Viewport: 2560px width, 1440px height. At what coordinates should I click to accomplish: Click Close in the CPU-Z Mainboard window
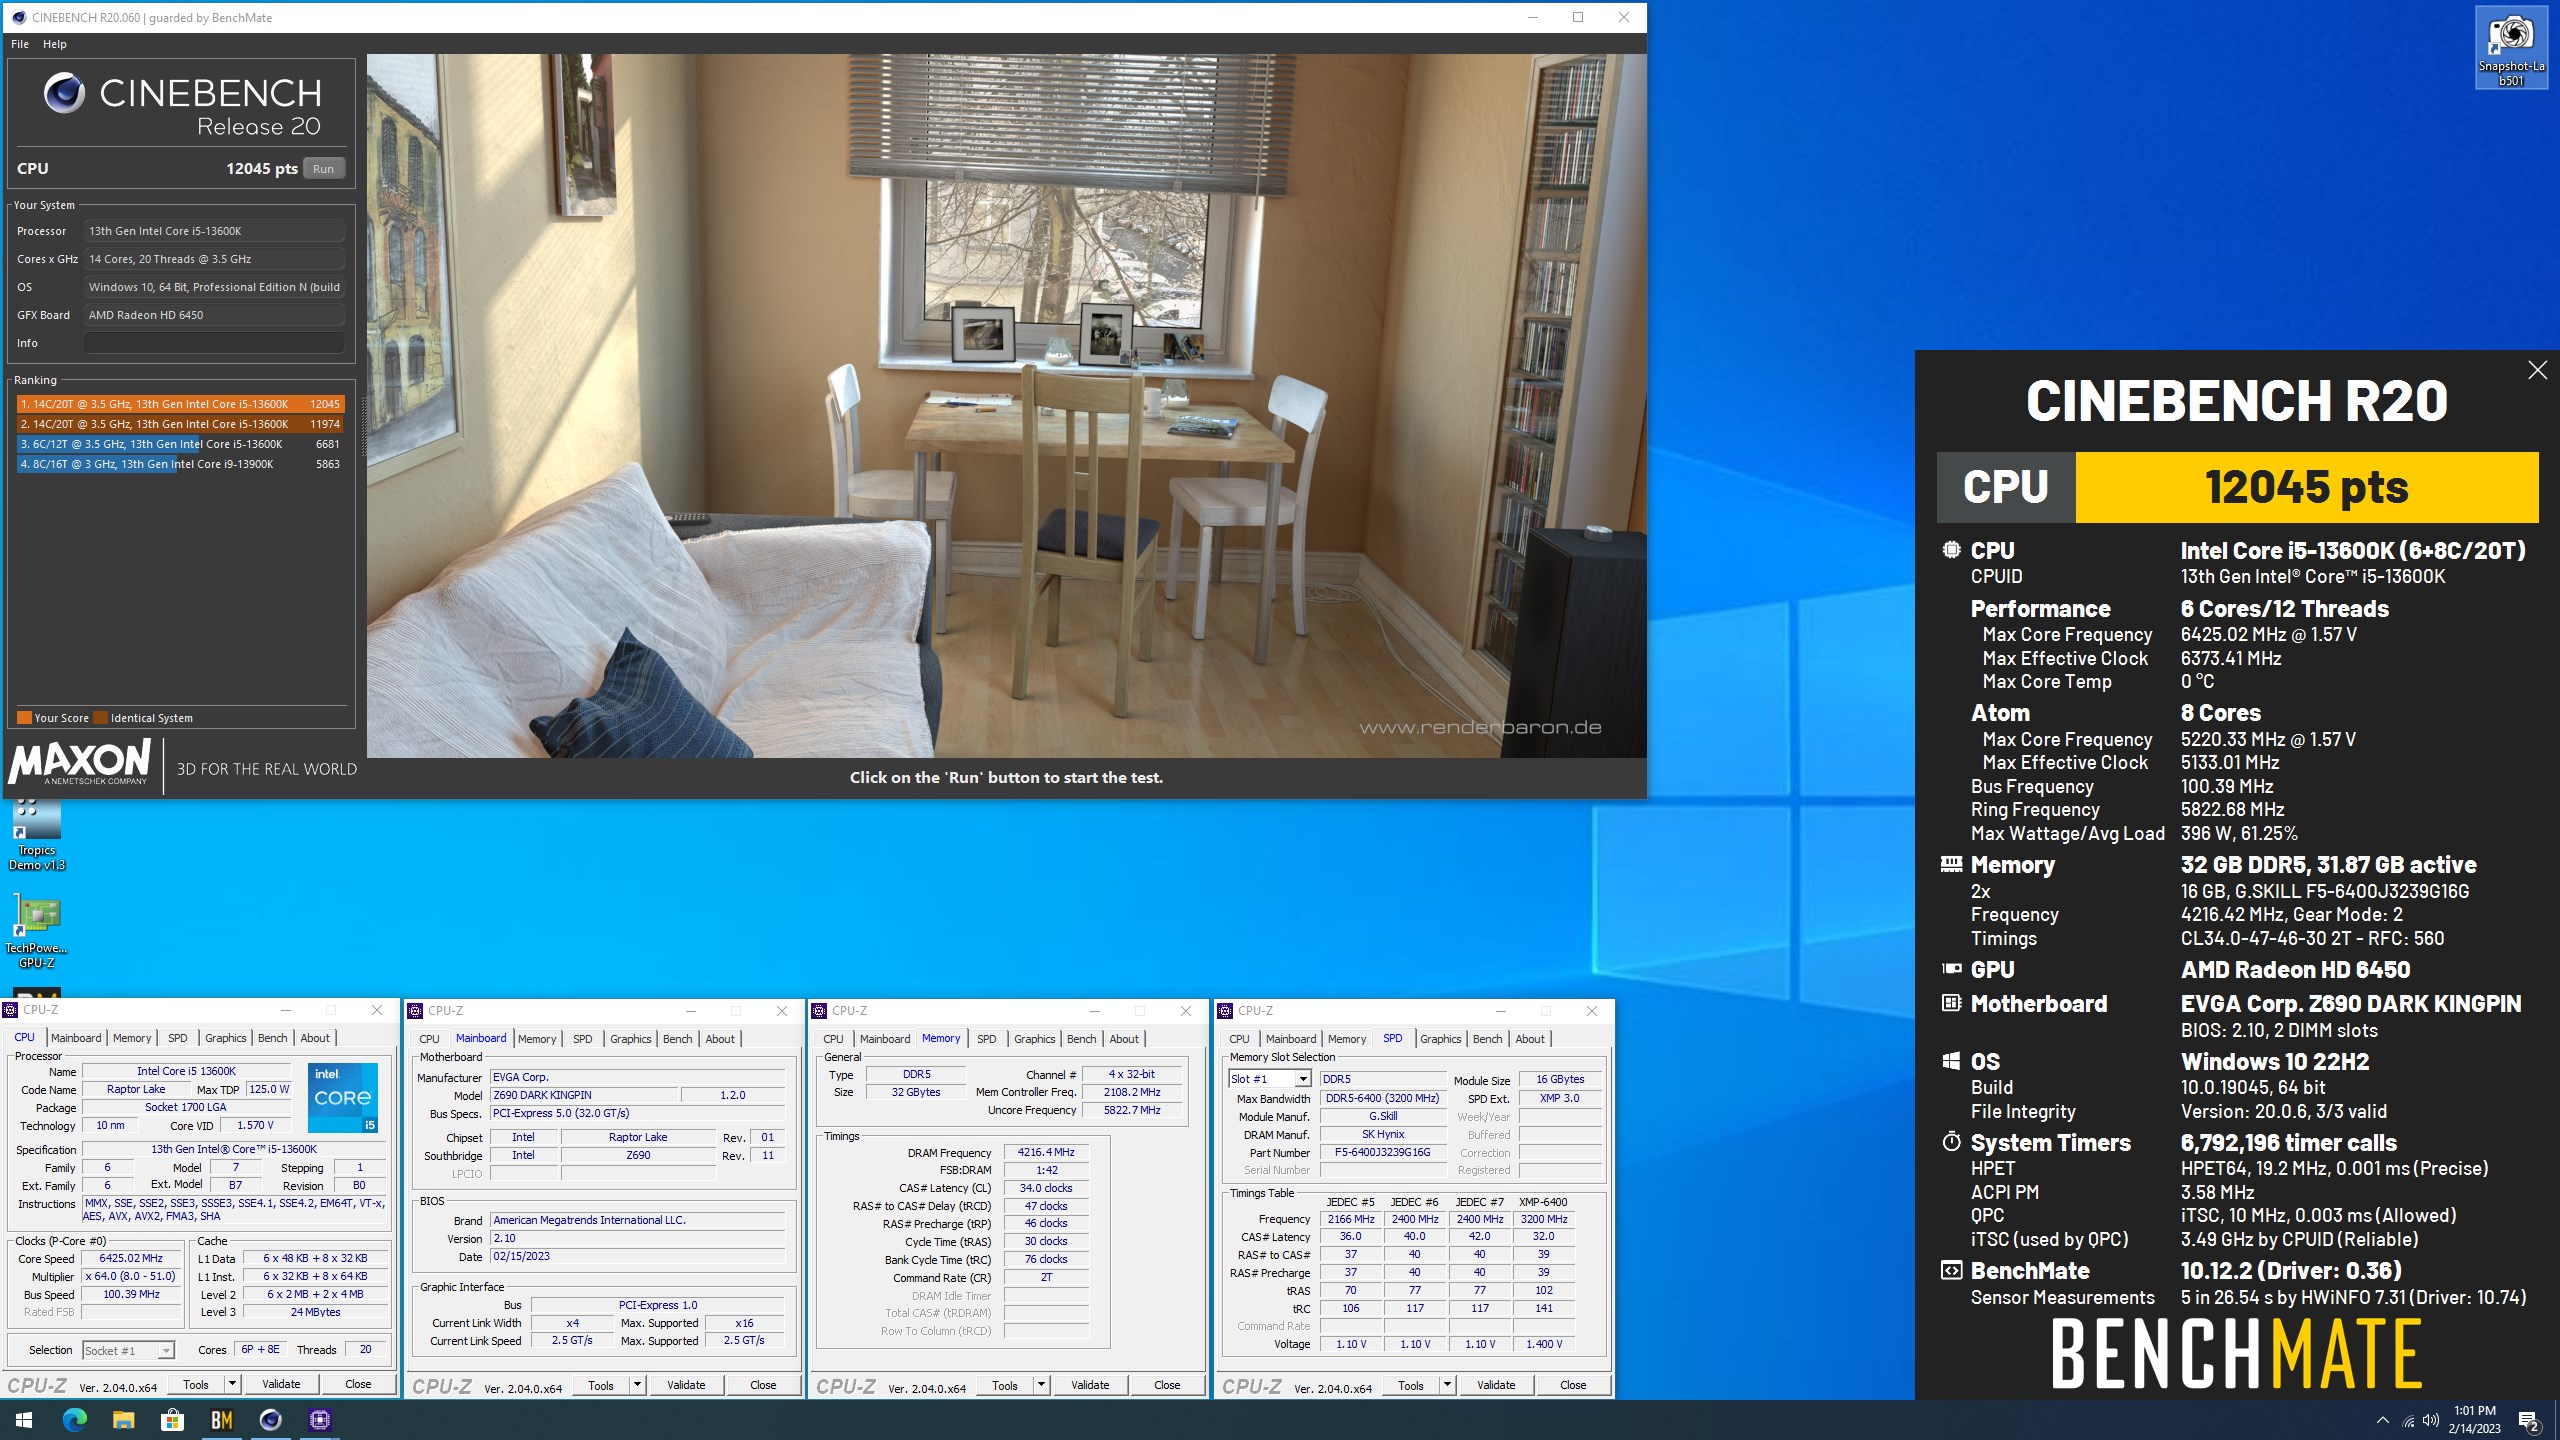pyautogui.click(x=763, y=1385)
